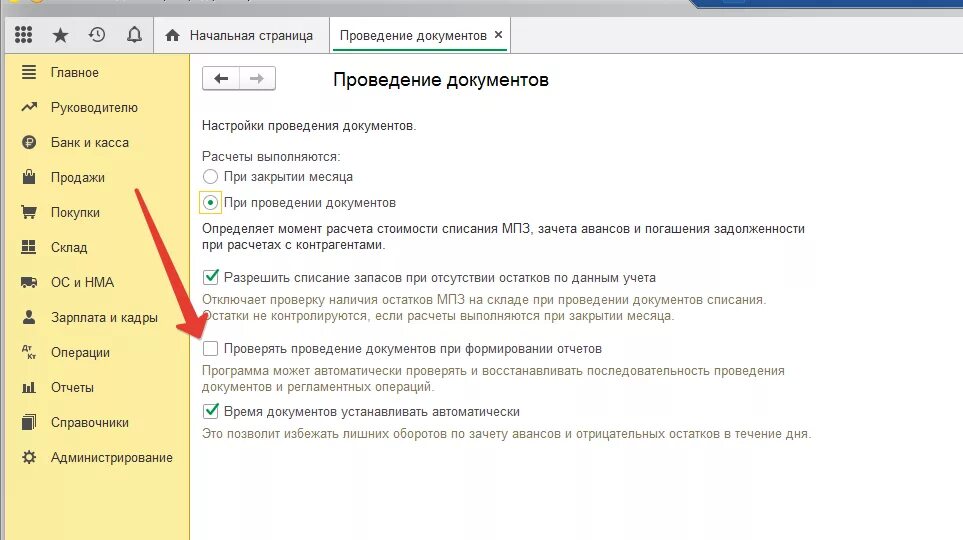The width and height of the screenshot is (963, 540).
Task: Go forward with the right arrow button
Action: tap(257, 79)
